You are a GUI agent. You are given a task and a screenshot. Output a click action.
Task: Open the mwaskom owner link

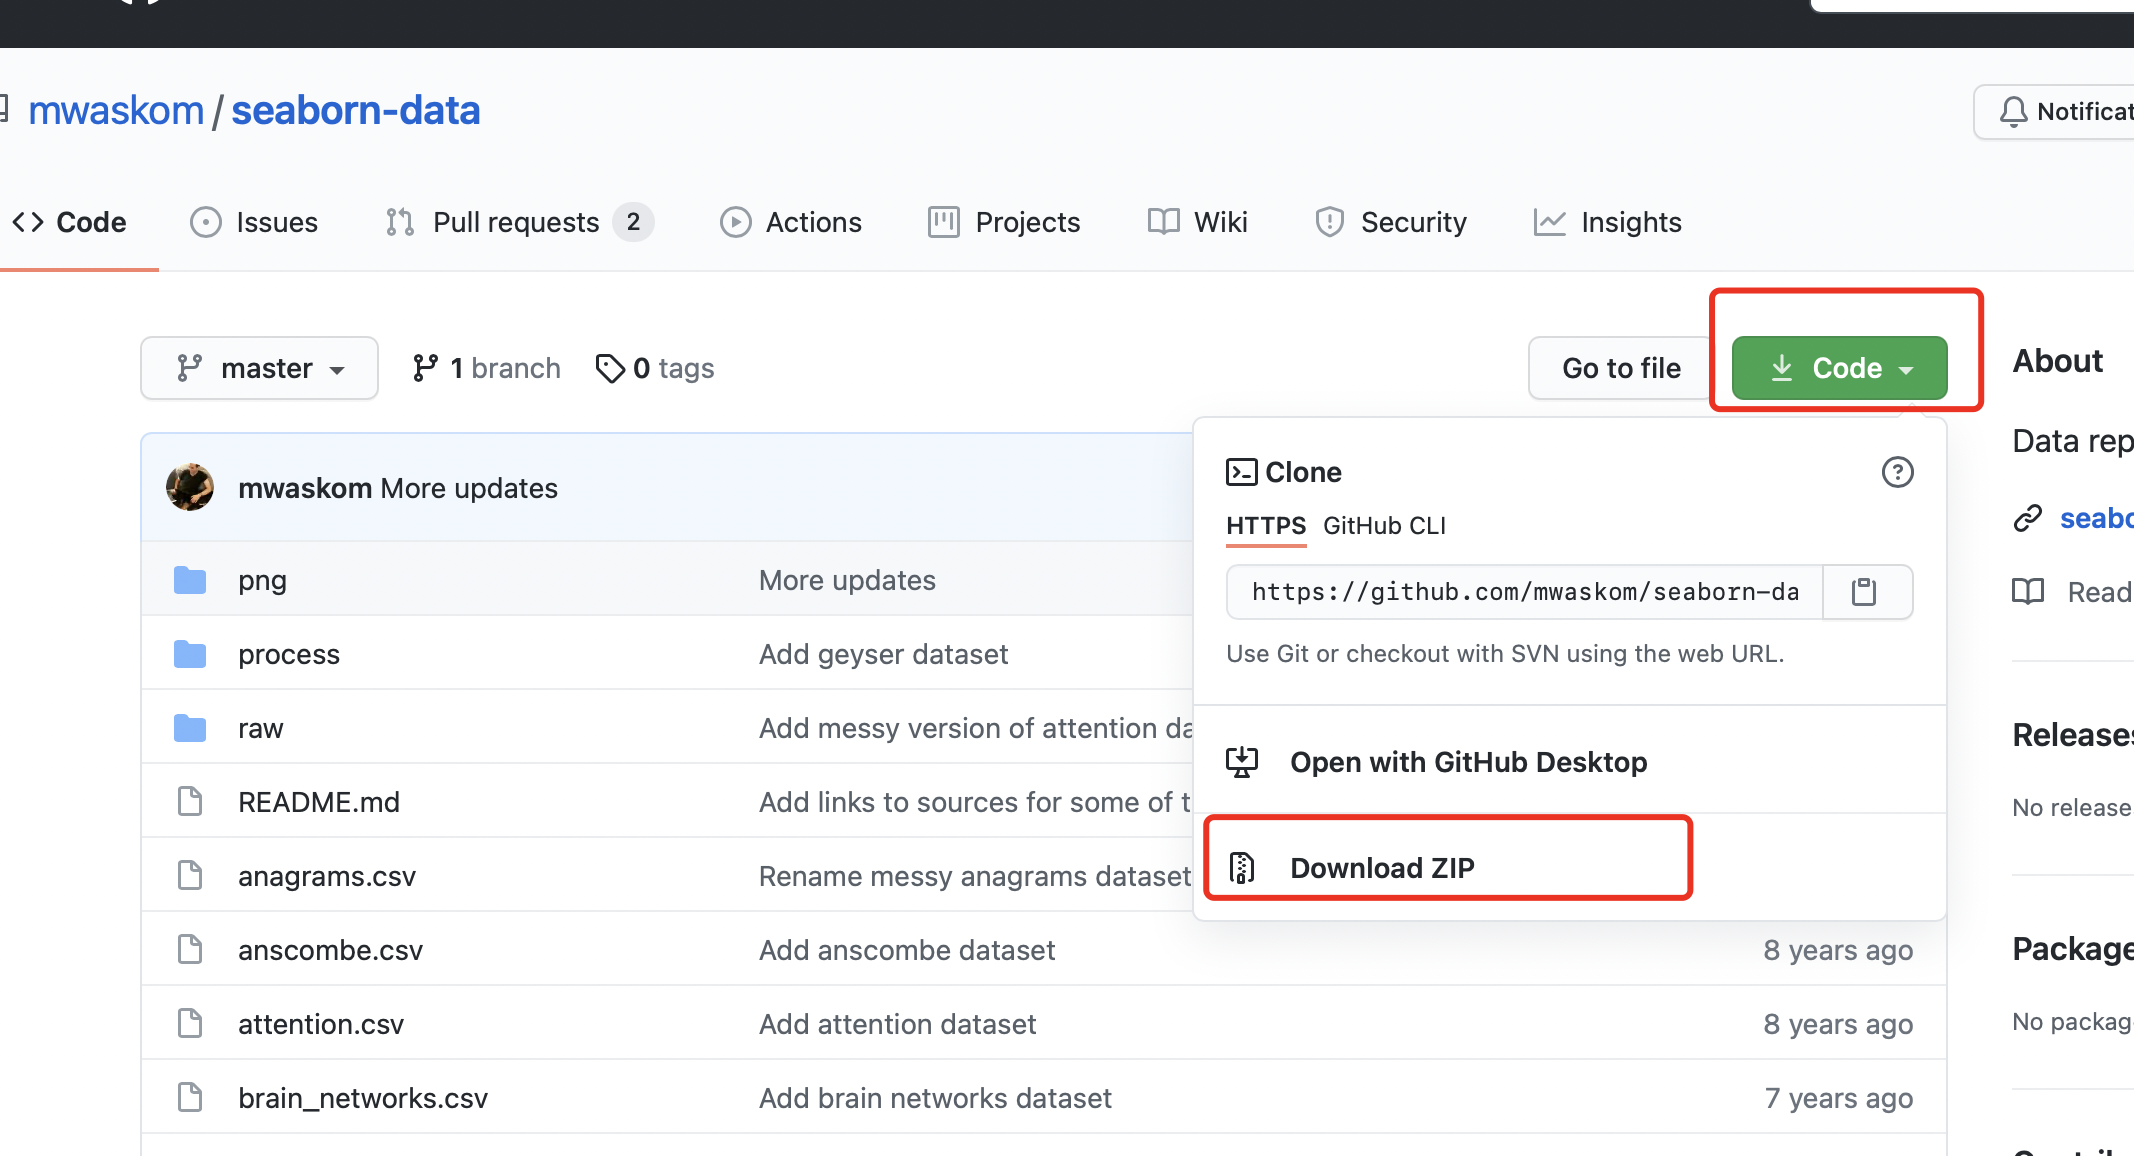click(x=116, y=110)
